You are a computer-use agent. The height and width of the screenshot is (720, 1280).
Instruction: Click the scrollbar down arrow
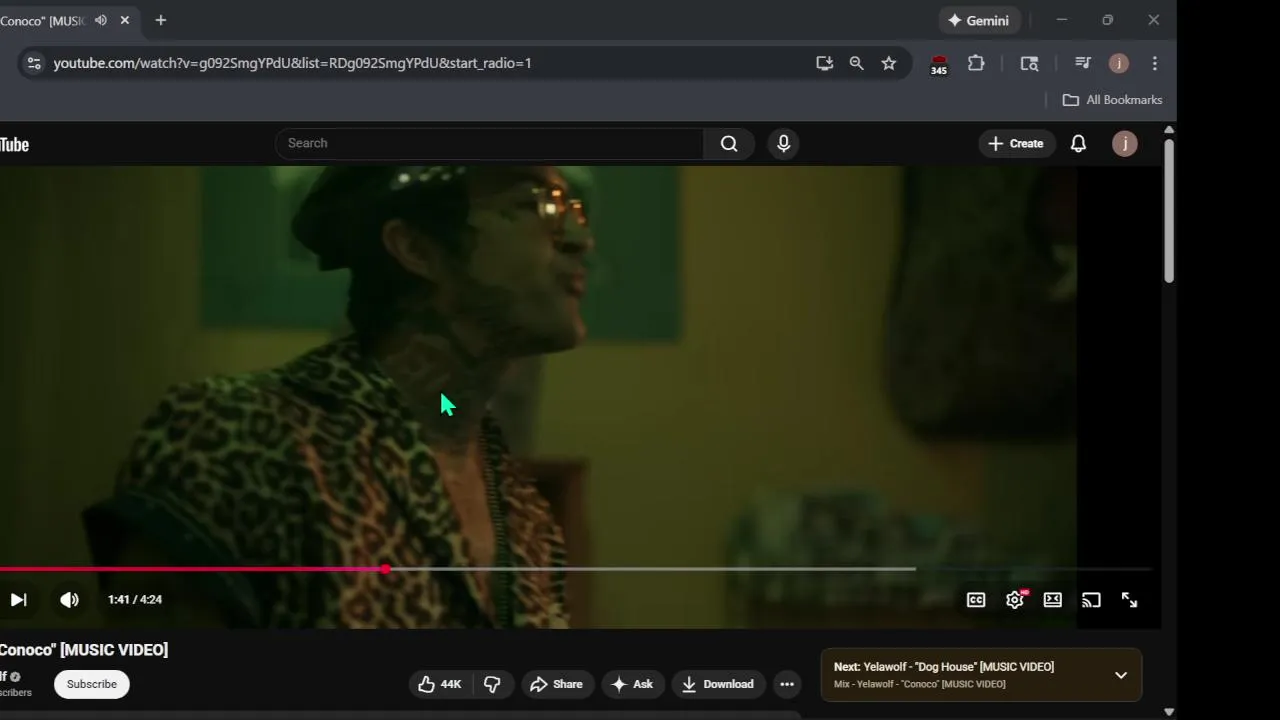pos(1169,712)
